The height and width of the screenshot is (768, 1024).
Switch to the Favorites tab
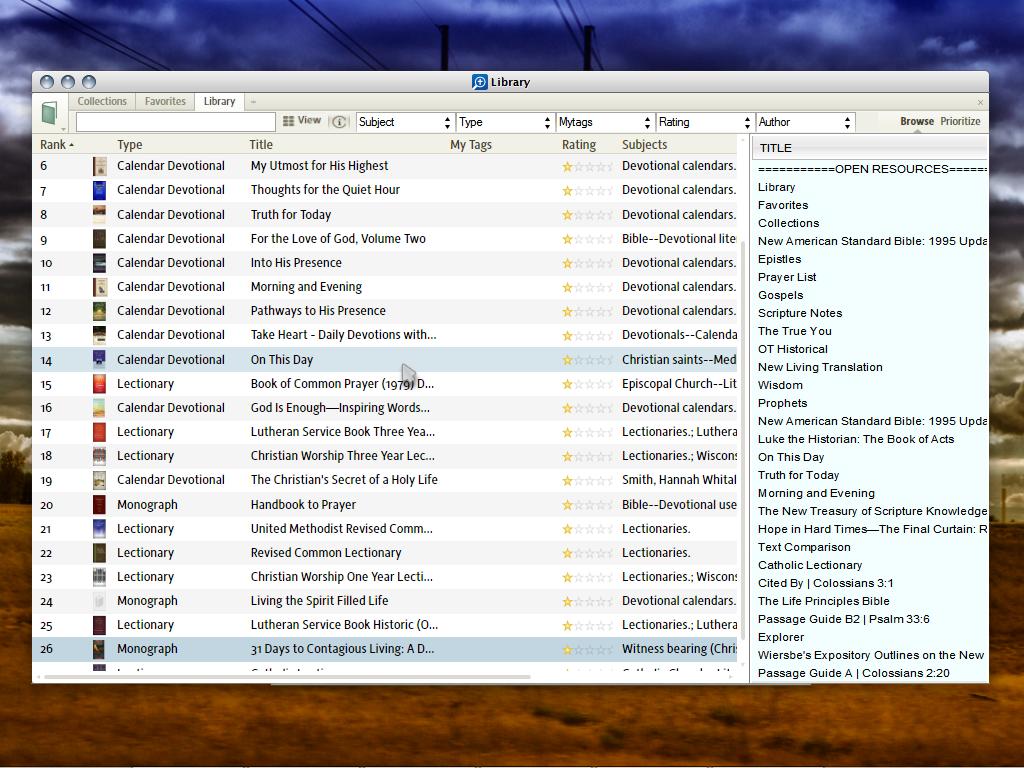click(x=165, y=101)
